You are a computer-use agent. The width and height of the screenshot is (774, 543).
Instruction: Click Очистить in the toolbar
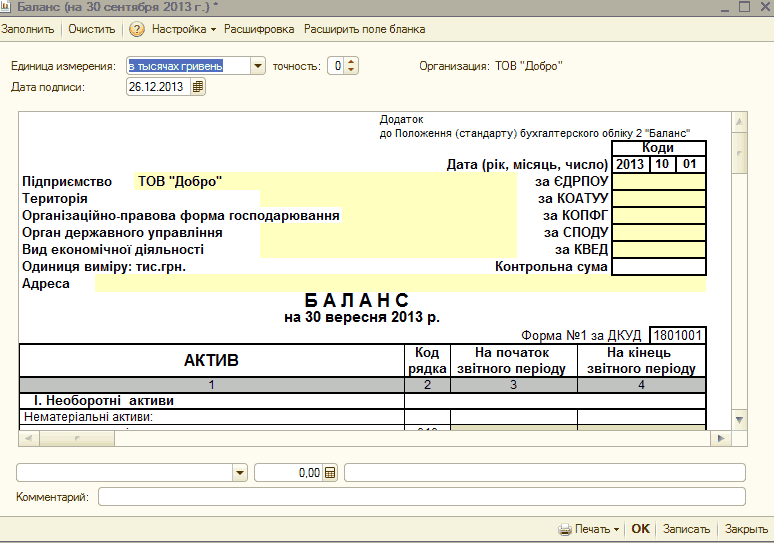tap(92, 29)
